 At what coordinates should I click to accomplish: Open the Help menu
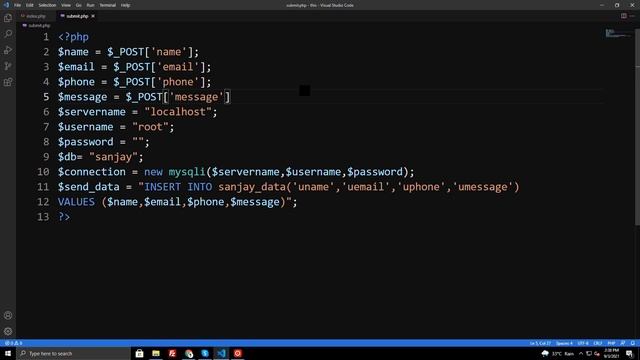click(x=125, y=5)
